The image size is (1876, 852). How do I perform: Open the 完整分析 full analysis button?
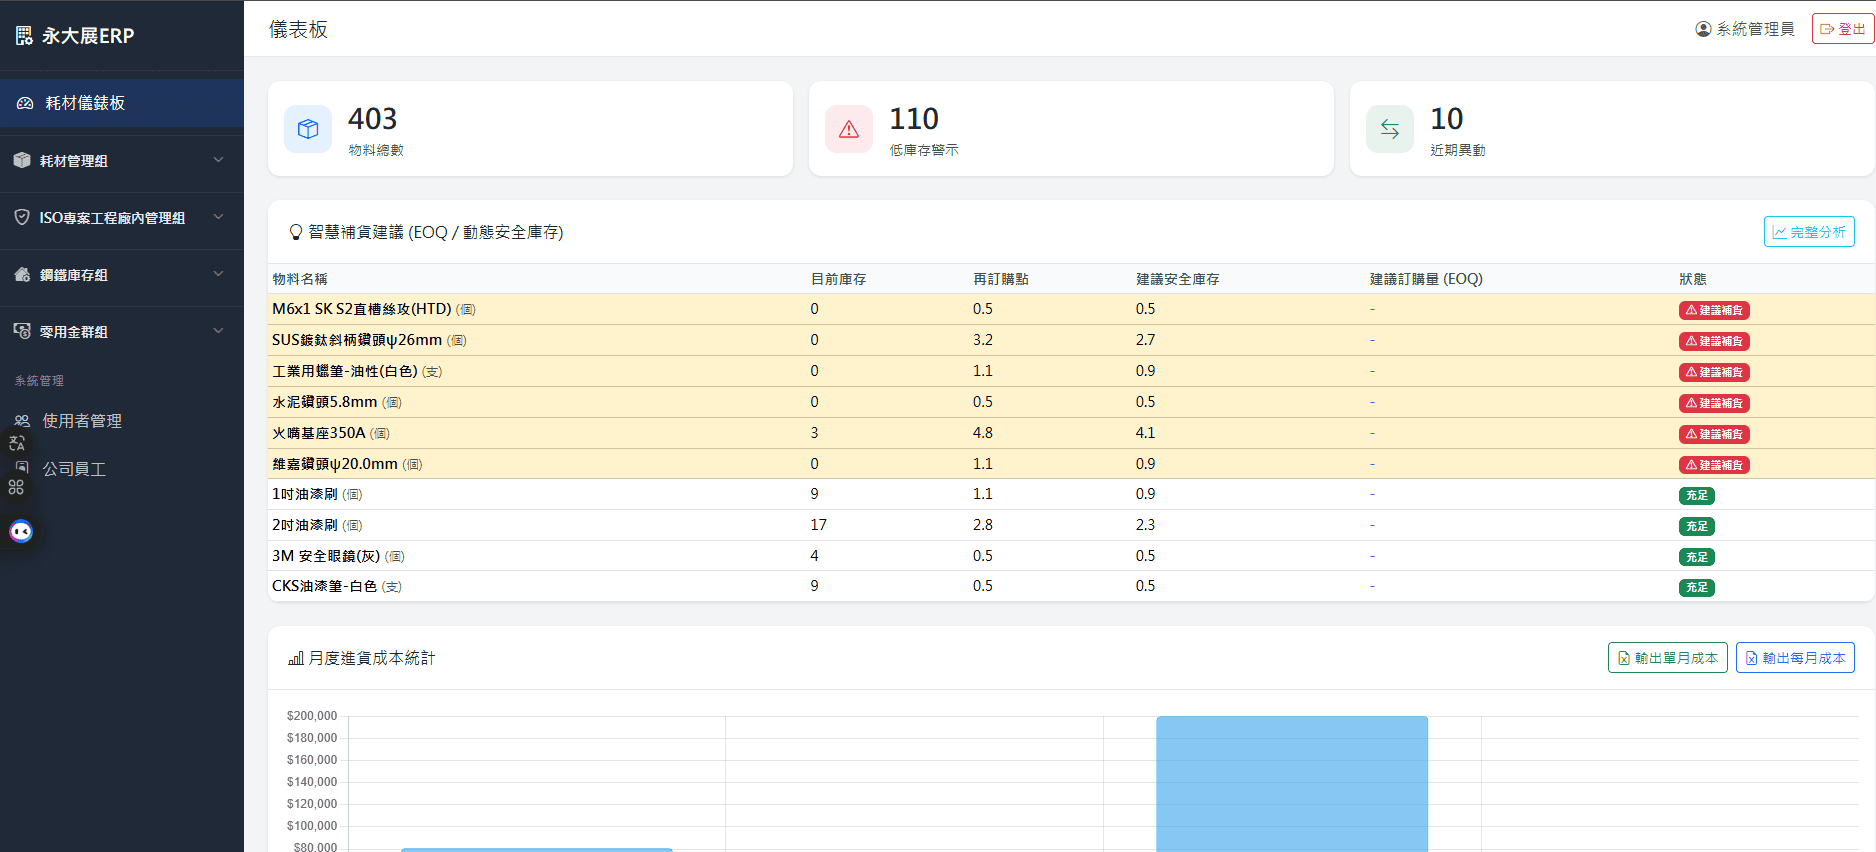(x=1809, y=232)
